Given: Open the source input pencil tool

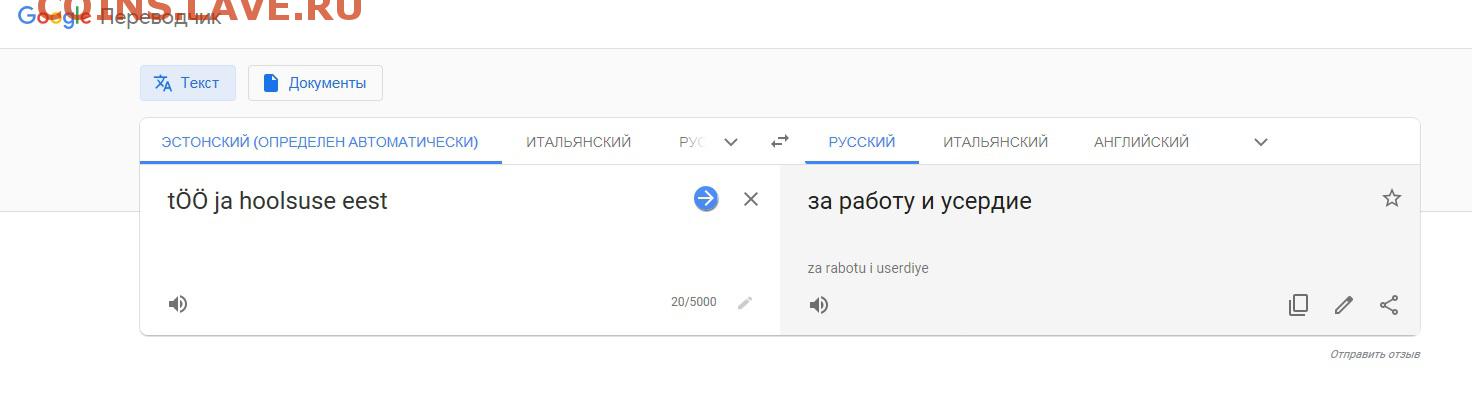Looking at the screenshot, I should 745,303.
